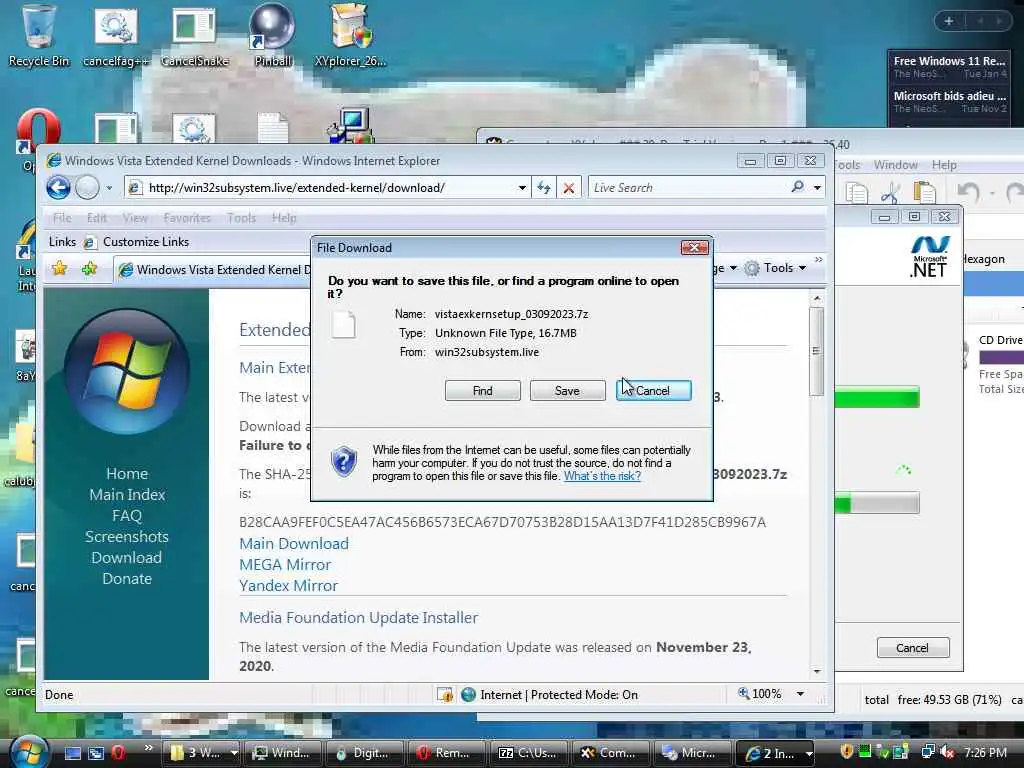This screenshot has height=768, width=1024.
Task: Open Screenshots in the sidebar
Action: point(127,536)
